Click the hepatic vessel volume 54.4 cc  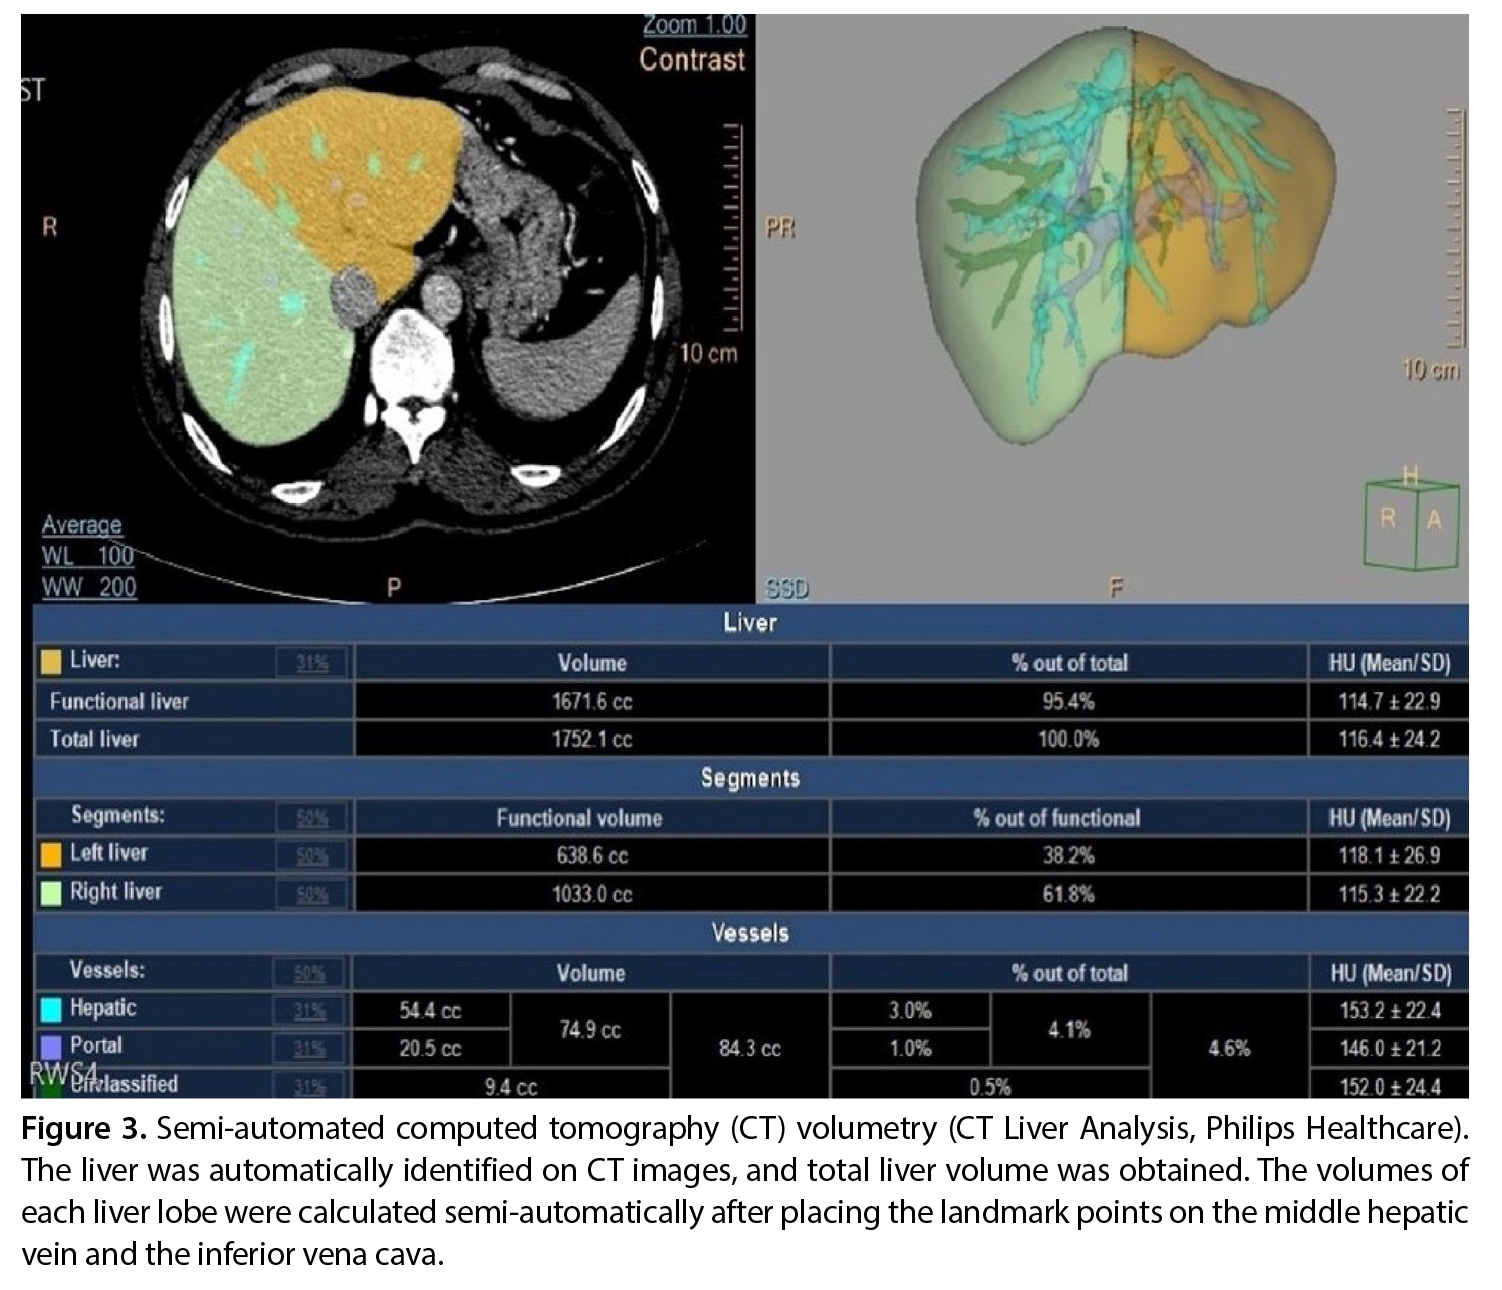click(x=430, y=1011)
